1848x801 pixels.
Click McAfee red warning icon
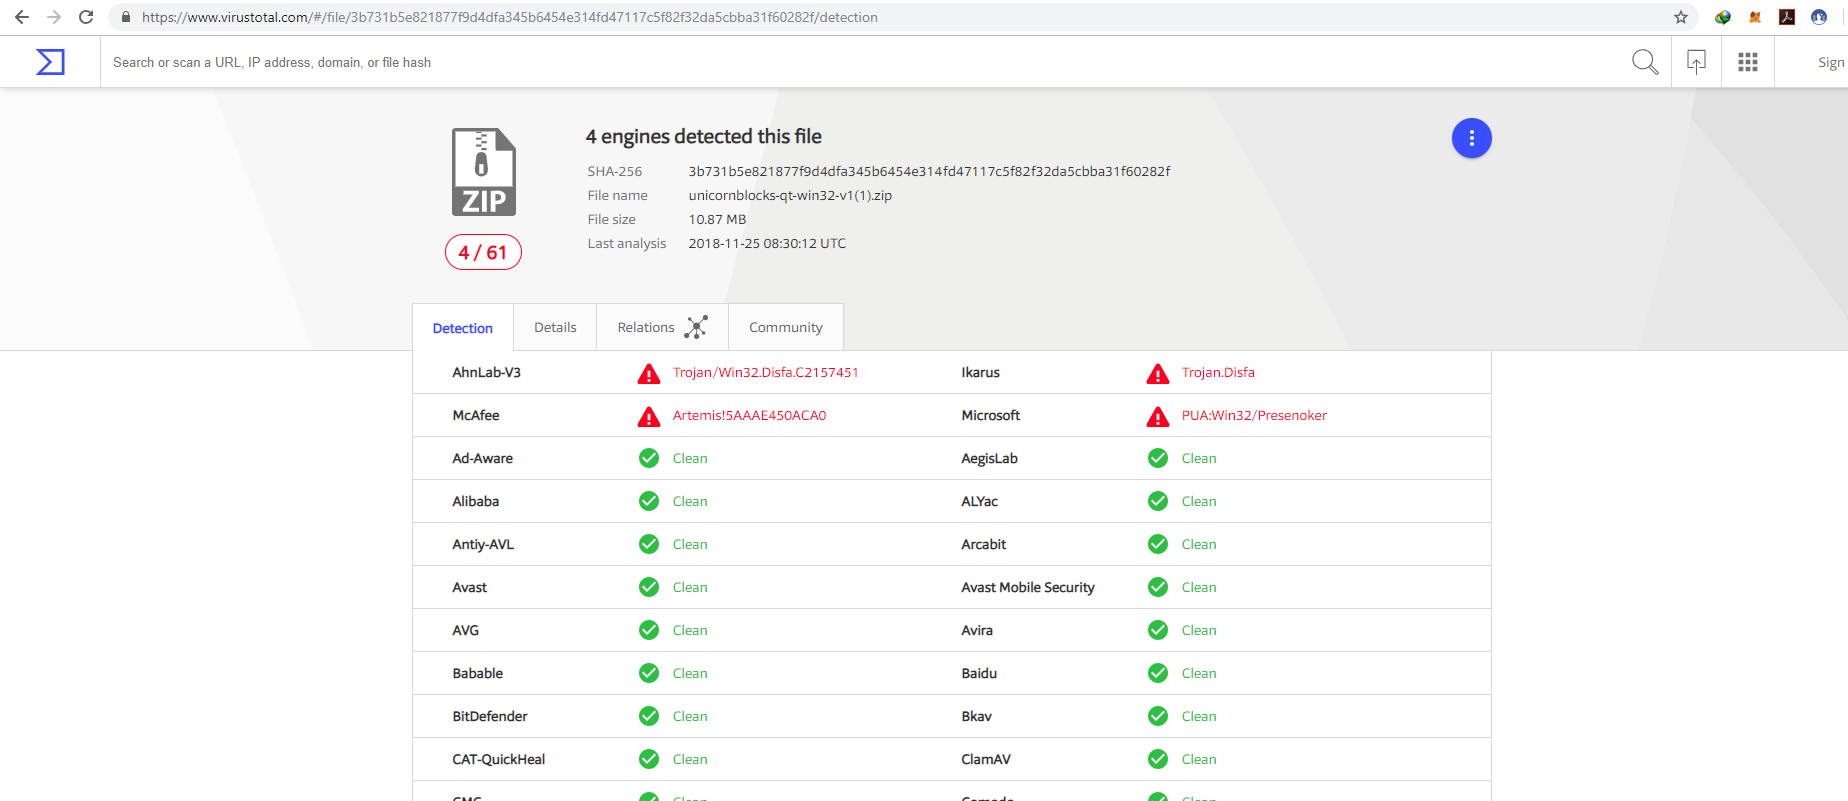649,416
